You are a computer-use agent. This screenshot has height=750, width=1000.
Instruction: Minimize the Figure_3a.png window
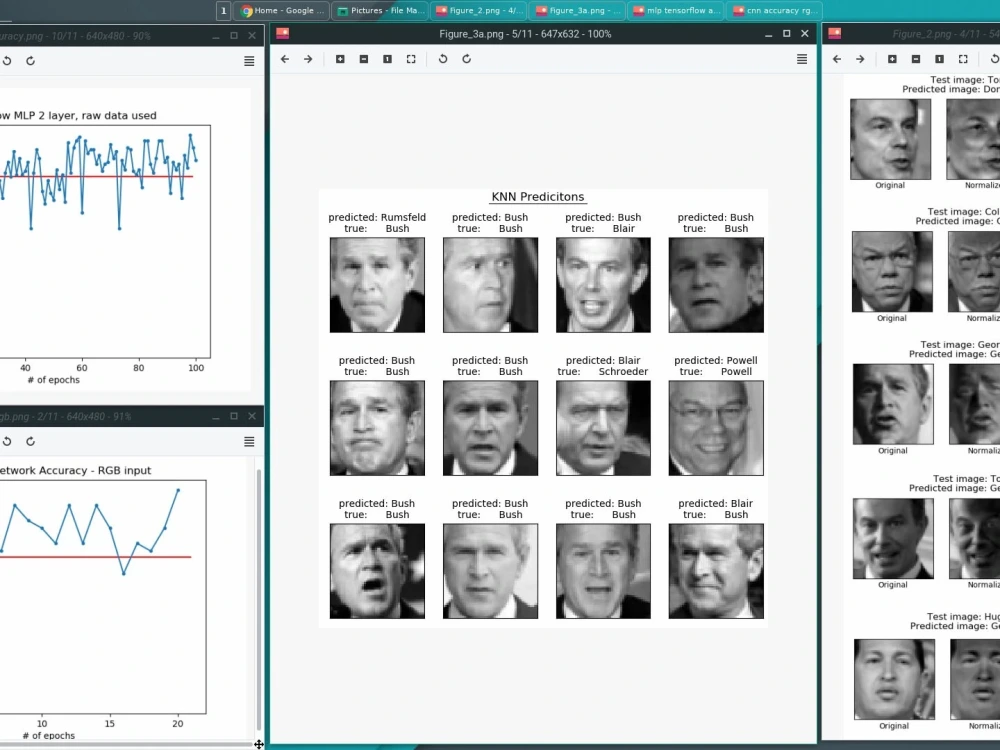(x=768, y=34)
